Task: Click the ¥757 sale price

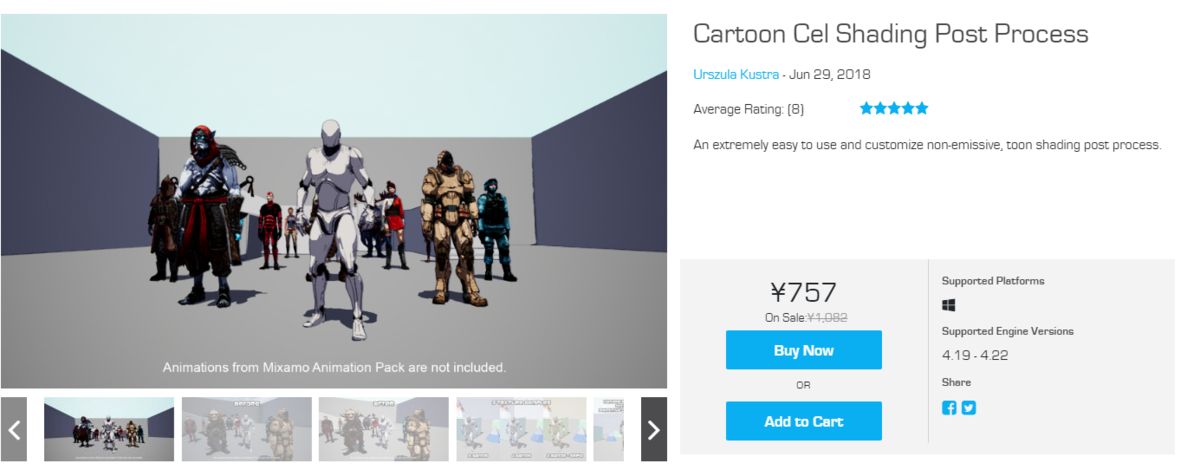Action: [803, 292]
